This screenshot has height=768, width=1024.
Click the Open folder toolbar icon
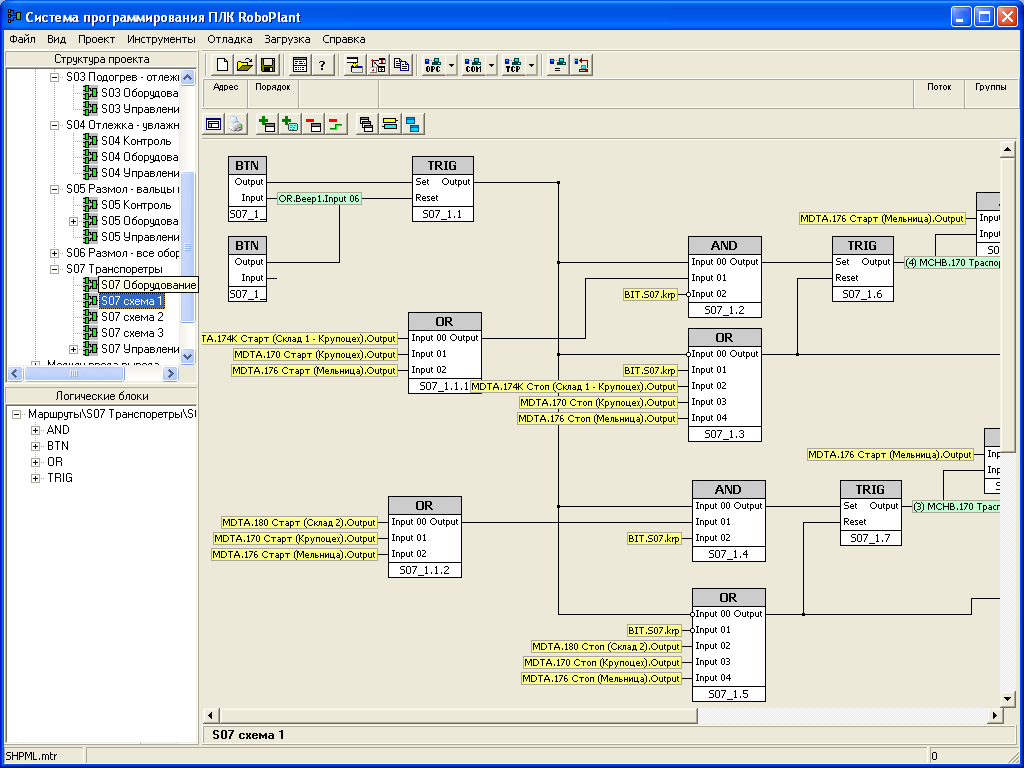pos(245,65)
